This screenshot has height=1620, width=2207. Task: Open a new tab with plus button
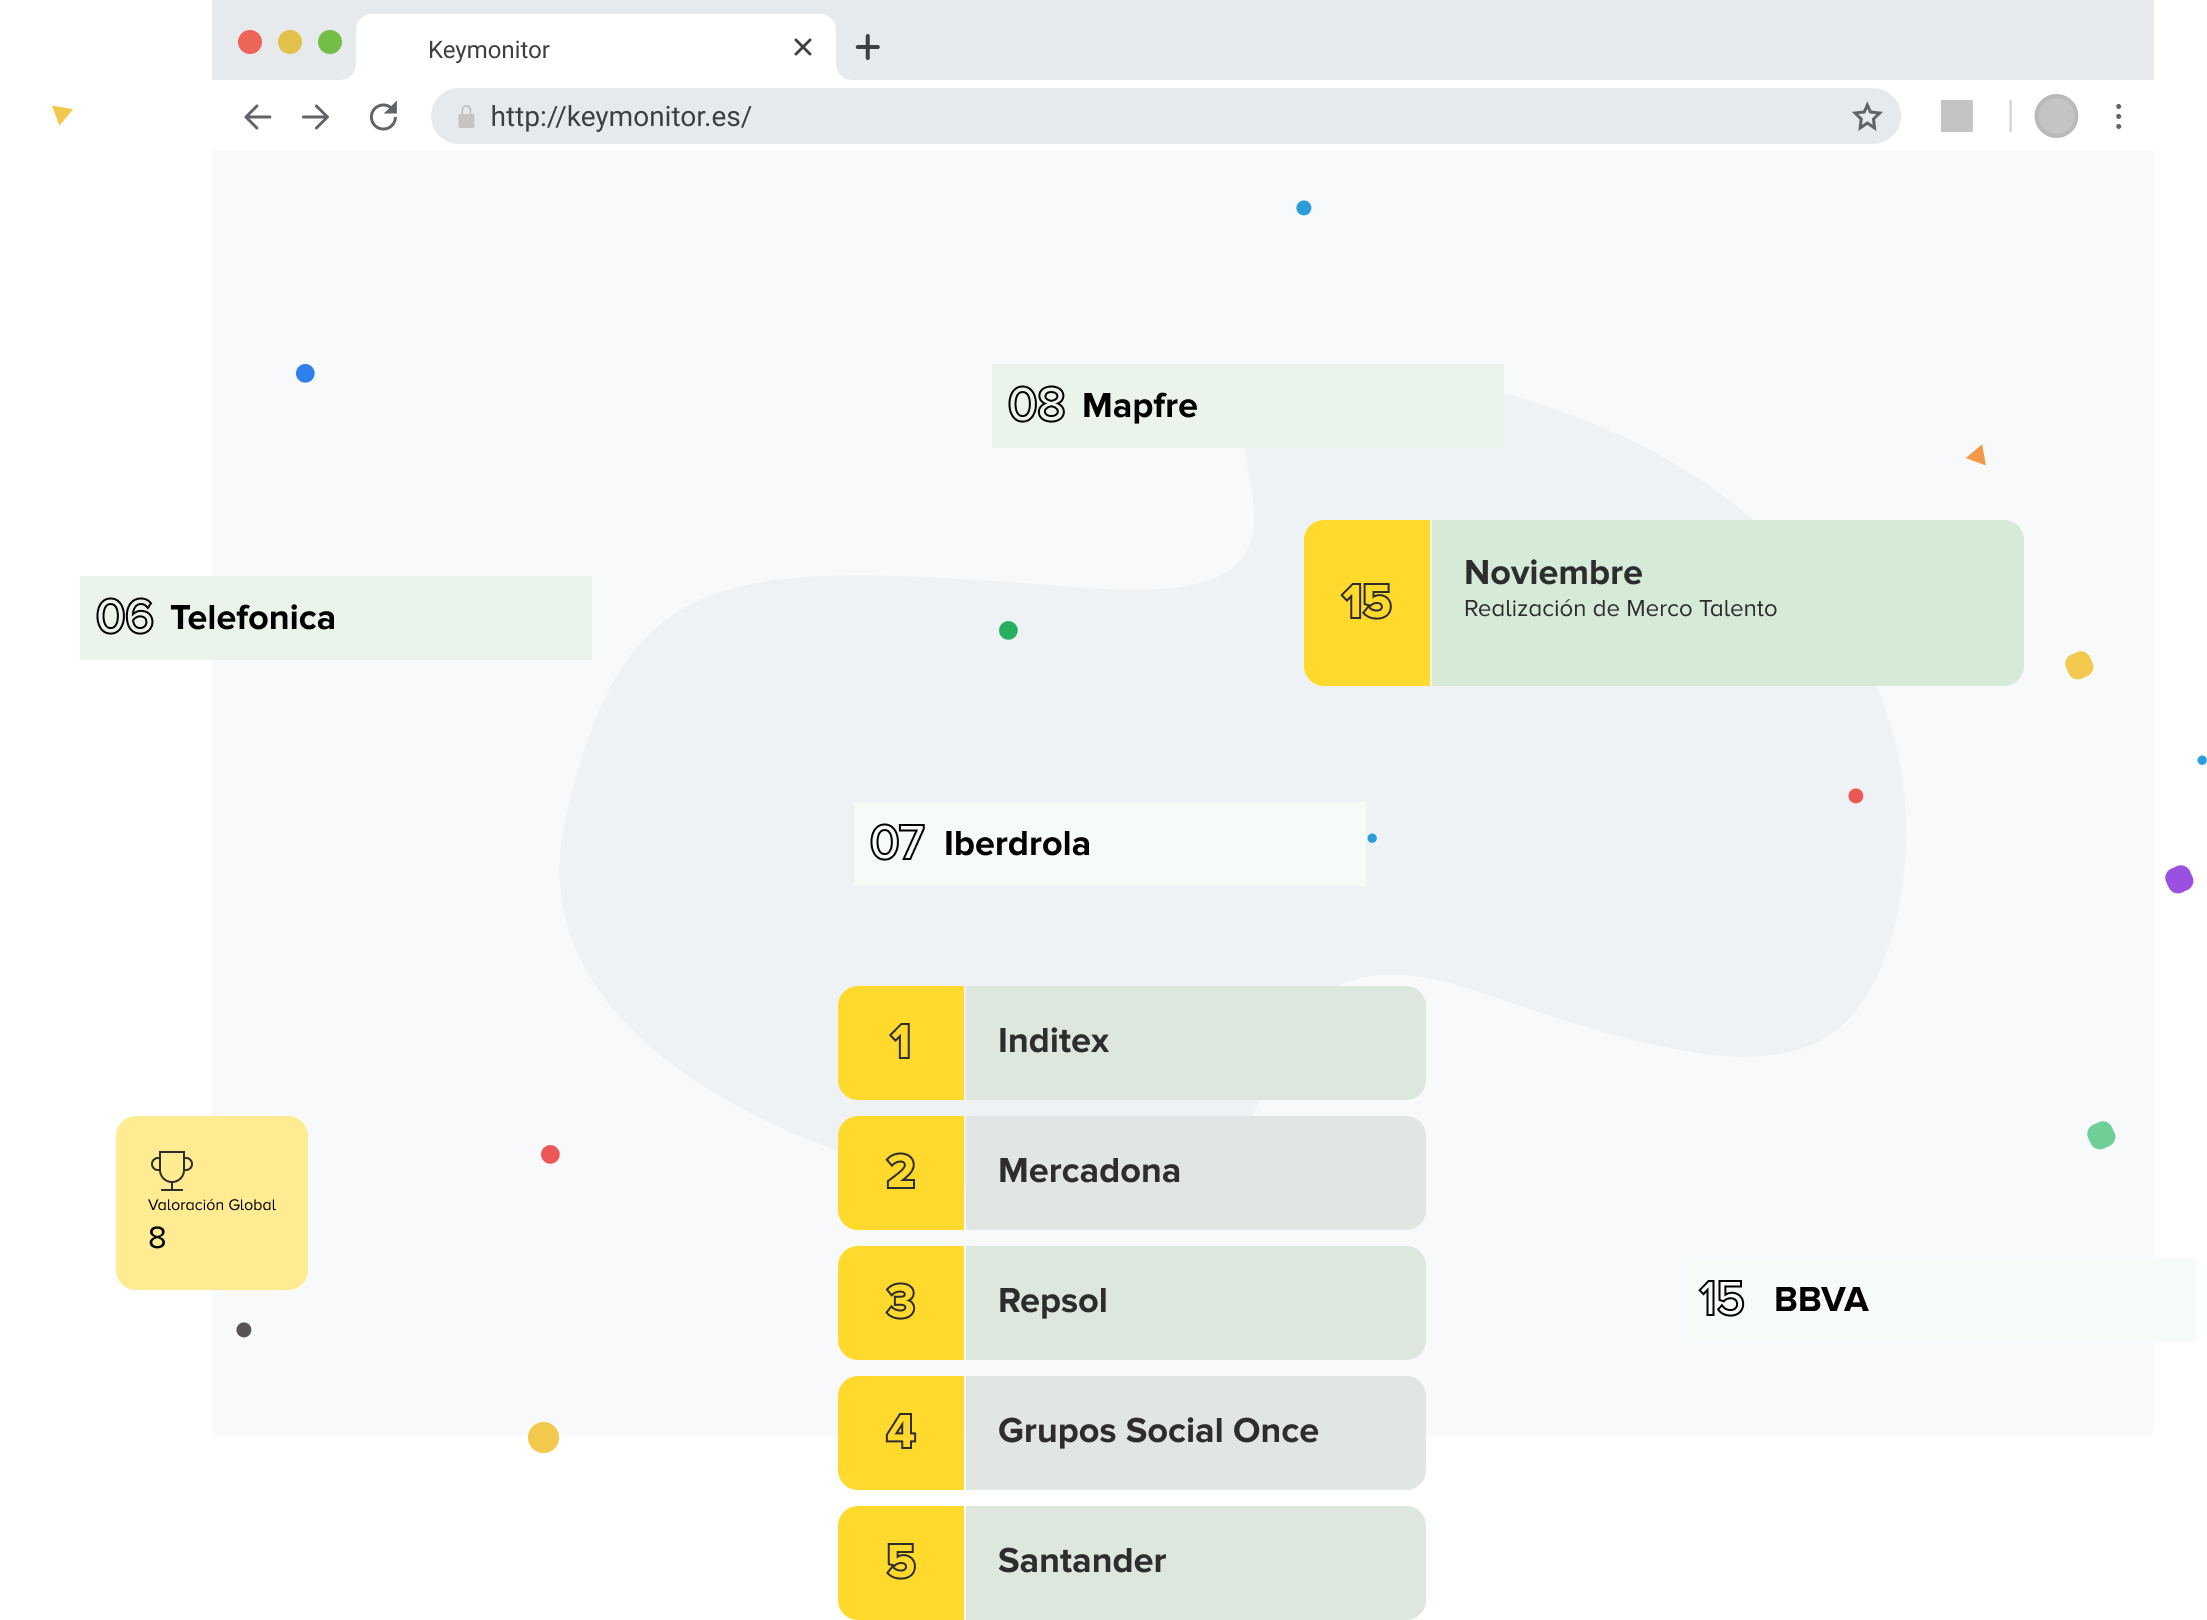(x=868, y=47)
